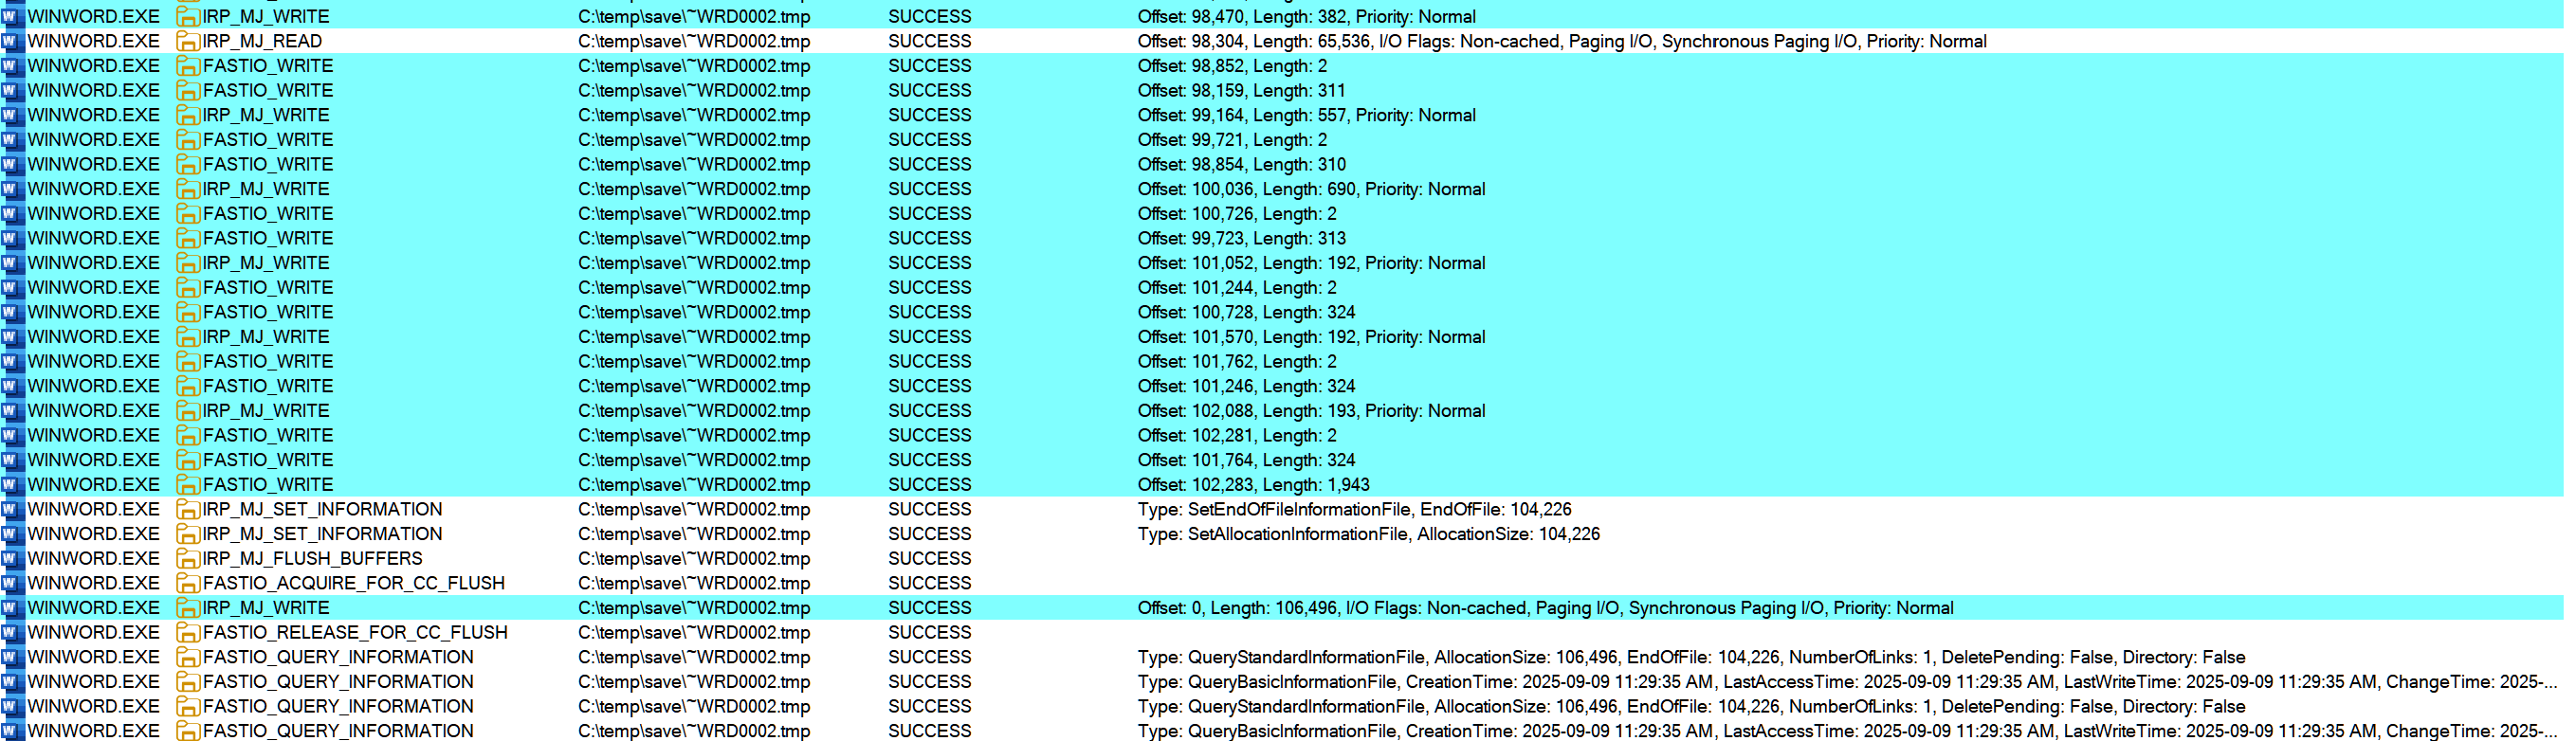This screenshot has width=2576, height=741.
Task: Click the detail with Offset 100,036, Length 690
Action: point(1310,190)
